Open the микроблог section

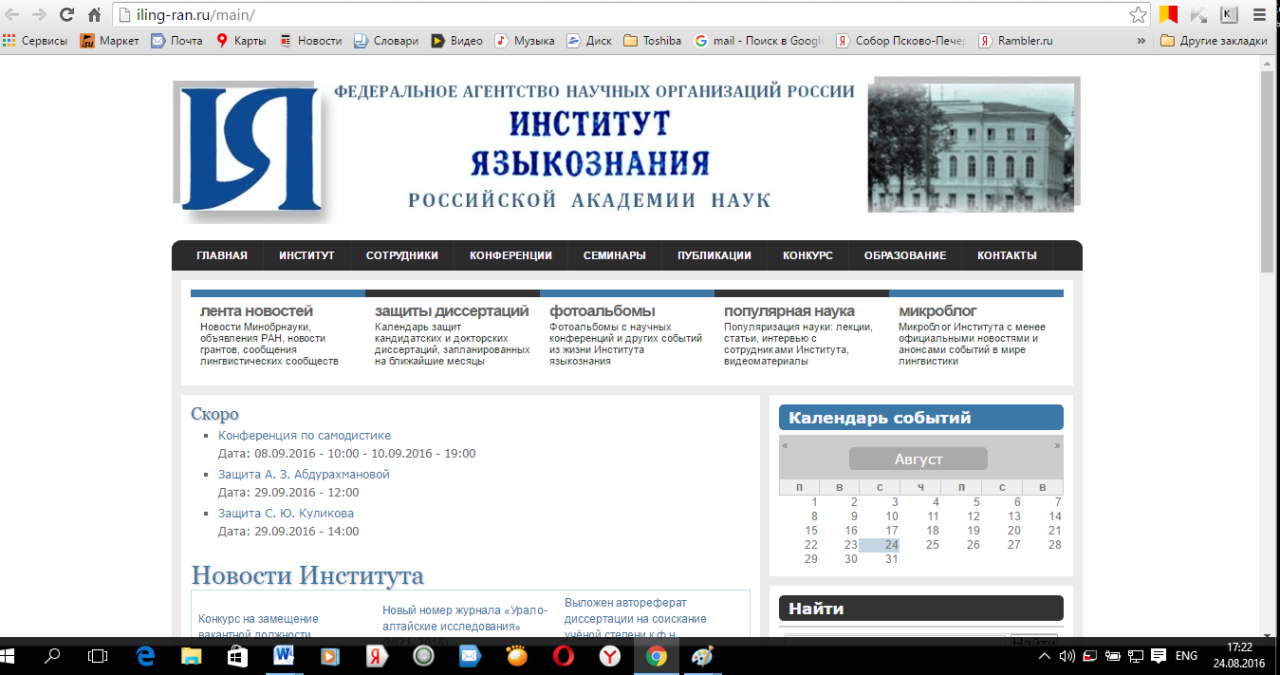pyautogui.click(x=938, y=311)
